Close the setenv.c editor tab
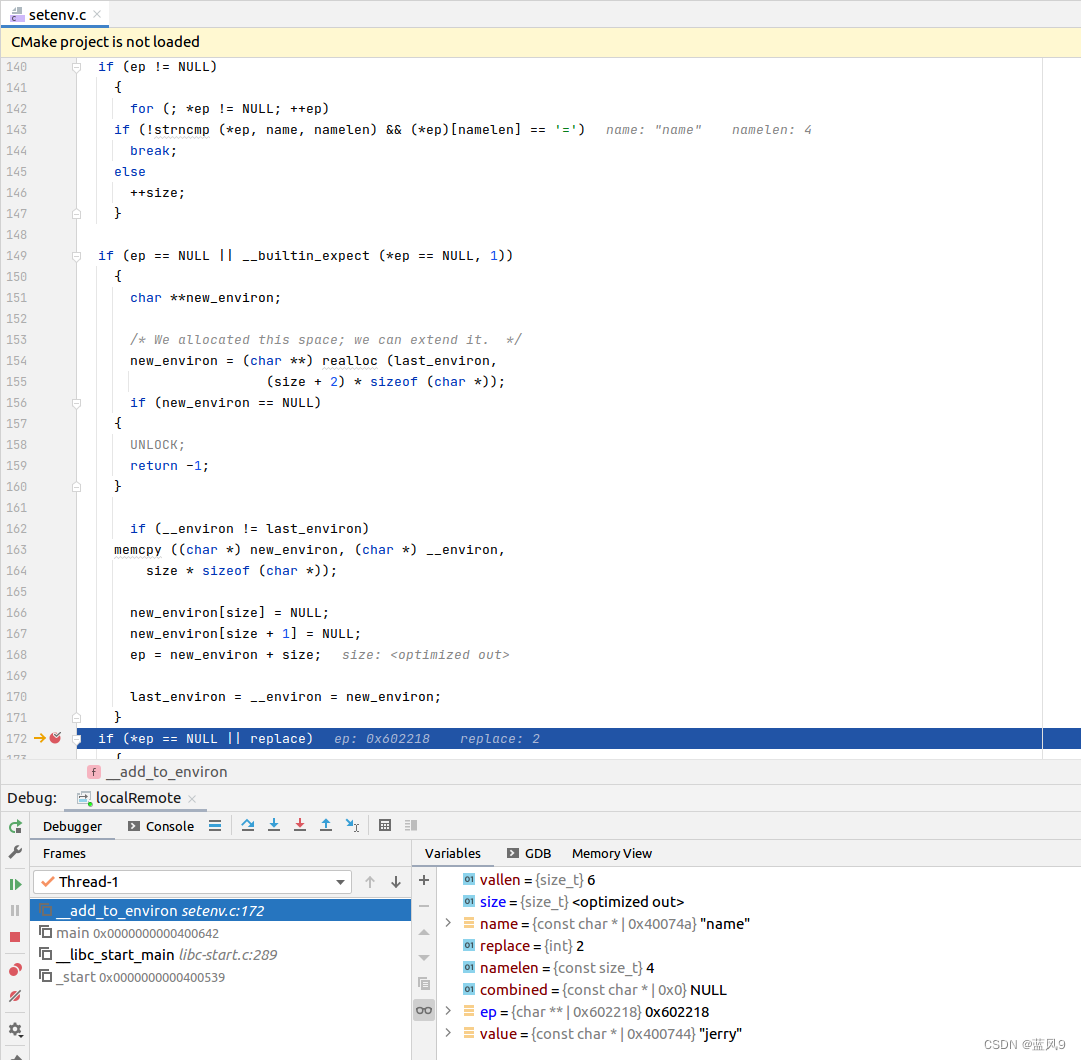This screenshot has height=1060, width=1081. click(97, 14)
